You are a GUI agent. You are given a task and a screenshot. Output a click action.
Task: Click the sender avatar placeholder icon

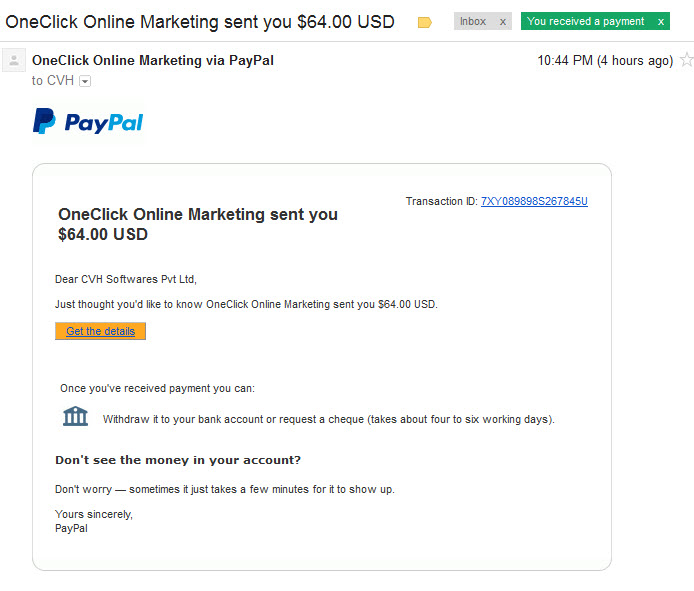(14, 60)
